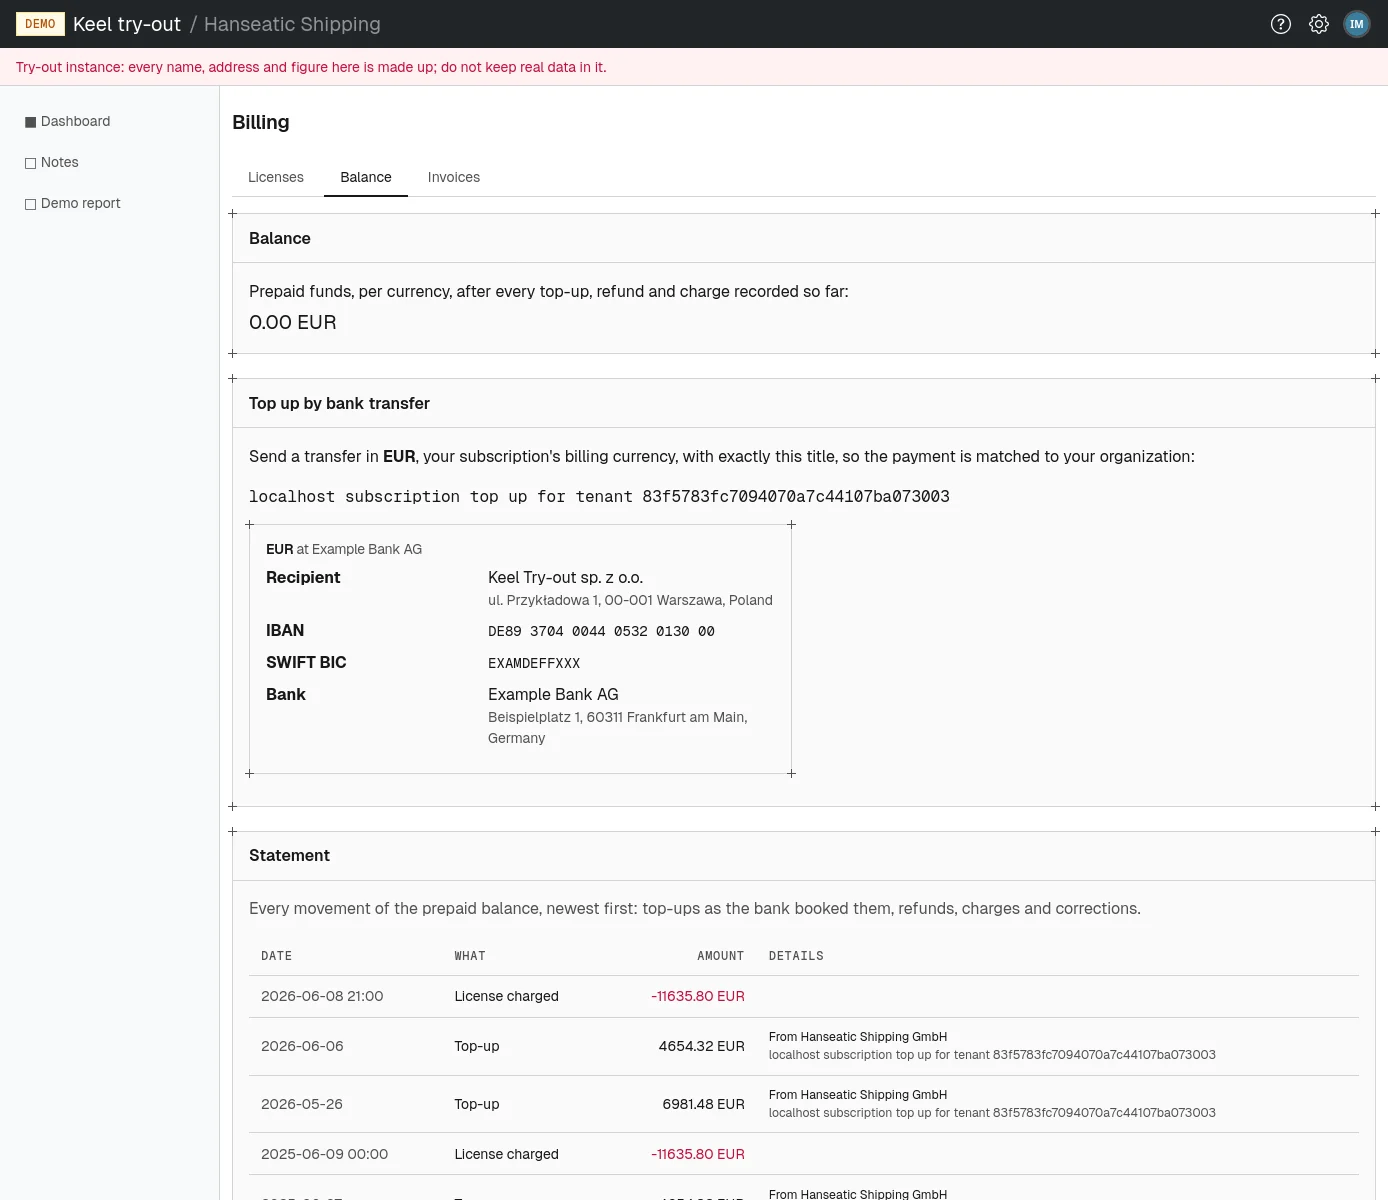The width and height of the screenshot is (1388, 1200).
Task: Click the Hanseatic Shipping organization name
Action: (x=292, y=24)
